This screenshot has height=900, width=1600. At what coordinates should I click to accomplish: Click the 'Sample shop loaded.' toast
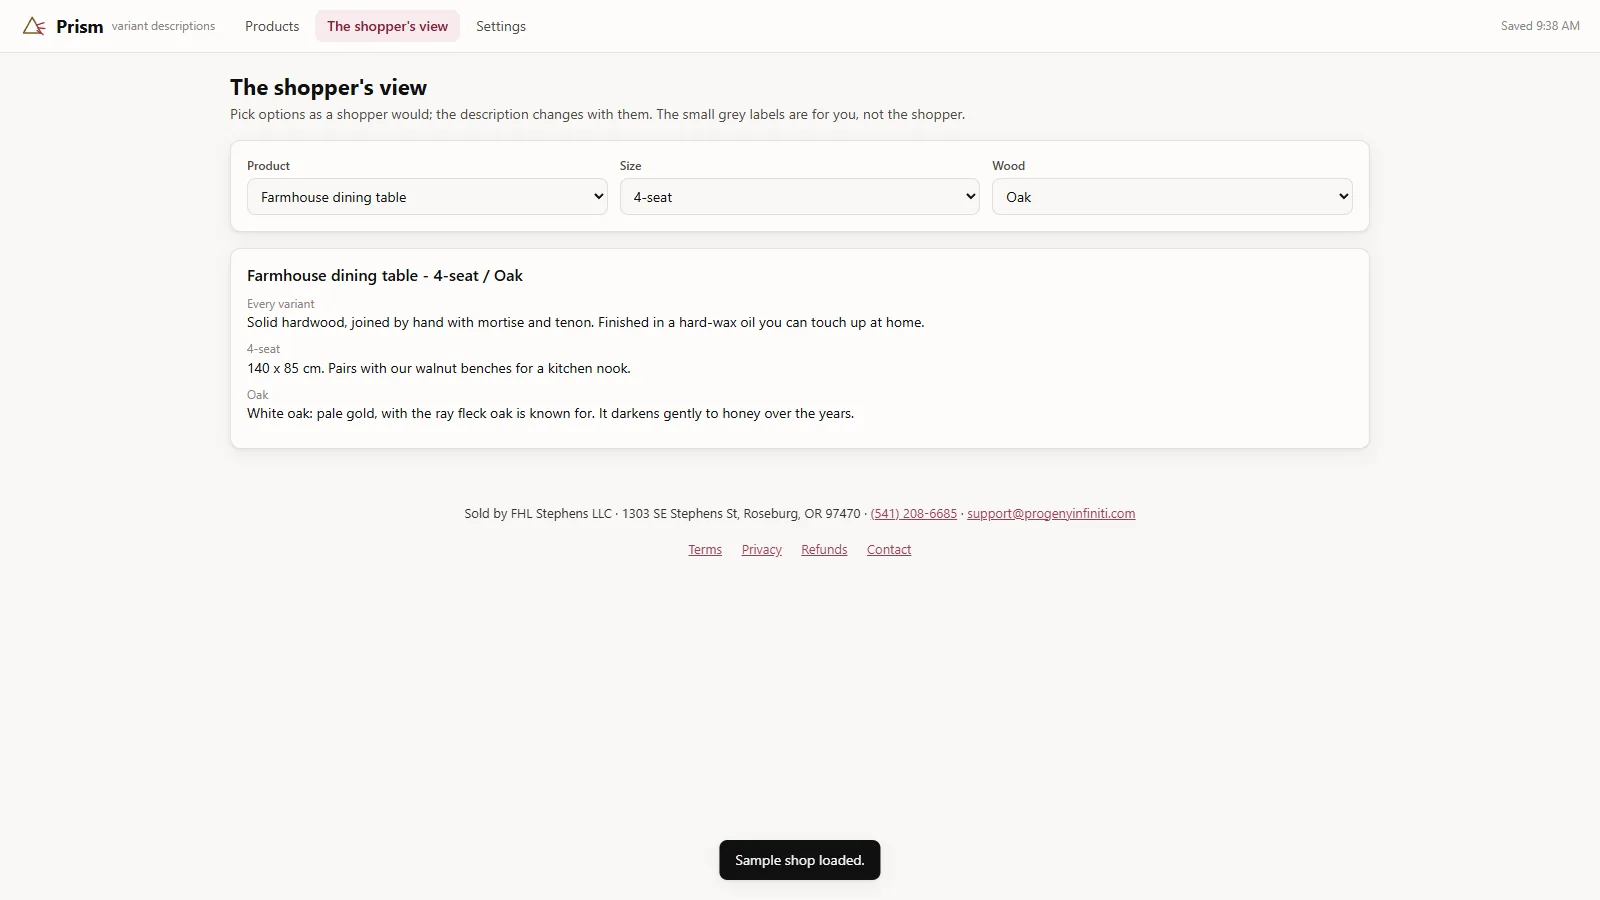(800, 860)
